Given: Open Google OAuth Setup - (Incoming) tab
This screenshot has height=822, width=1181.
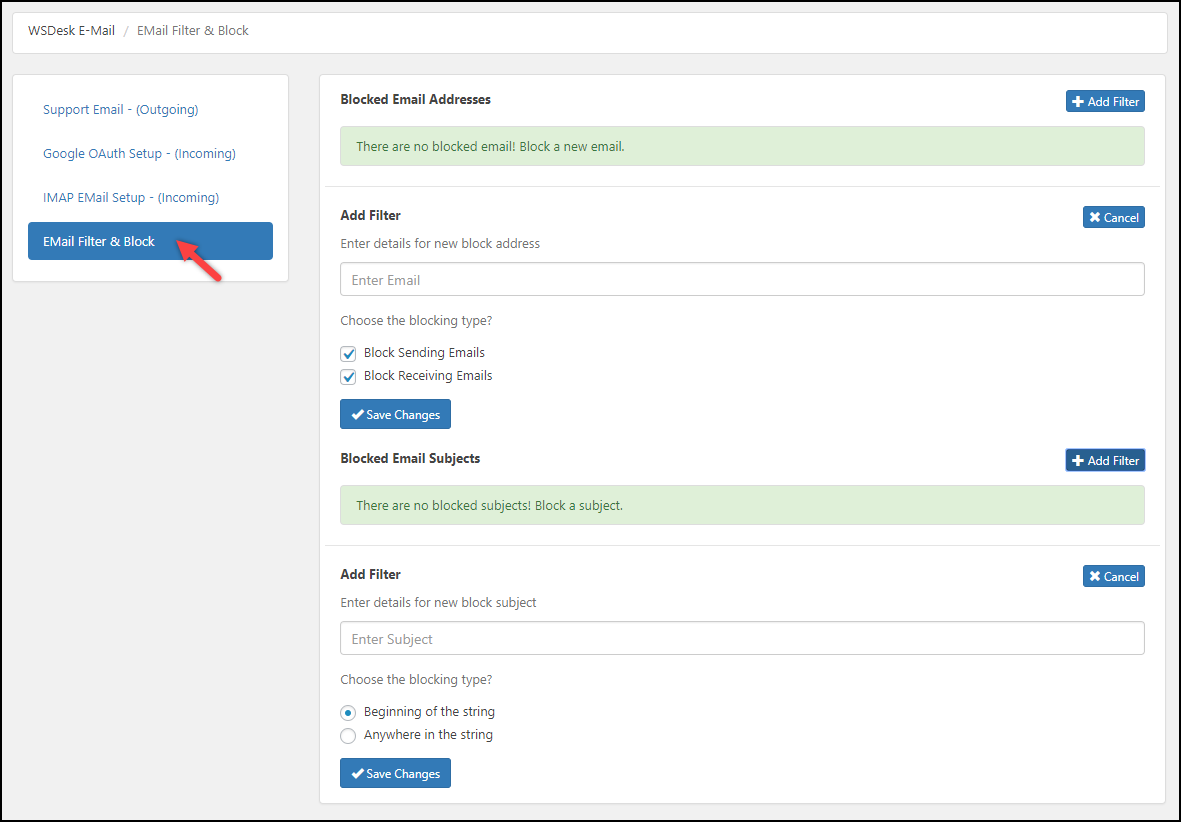Looking at the screenshot, I should click(139, 153).
